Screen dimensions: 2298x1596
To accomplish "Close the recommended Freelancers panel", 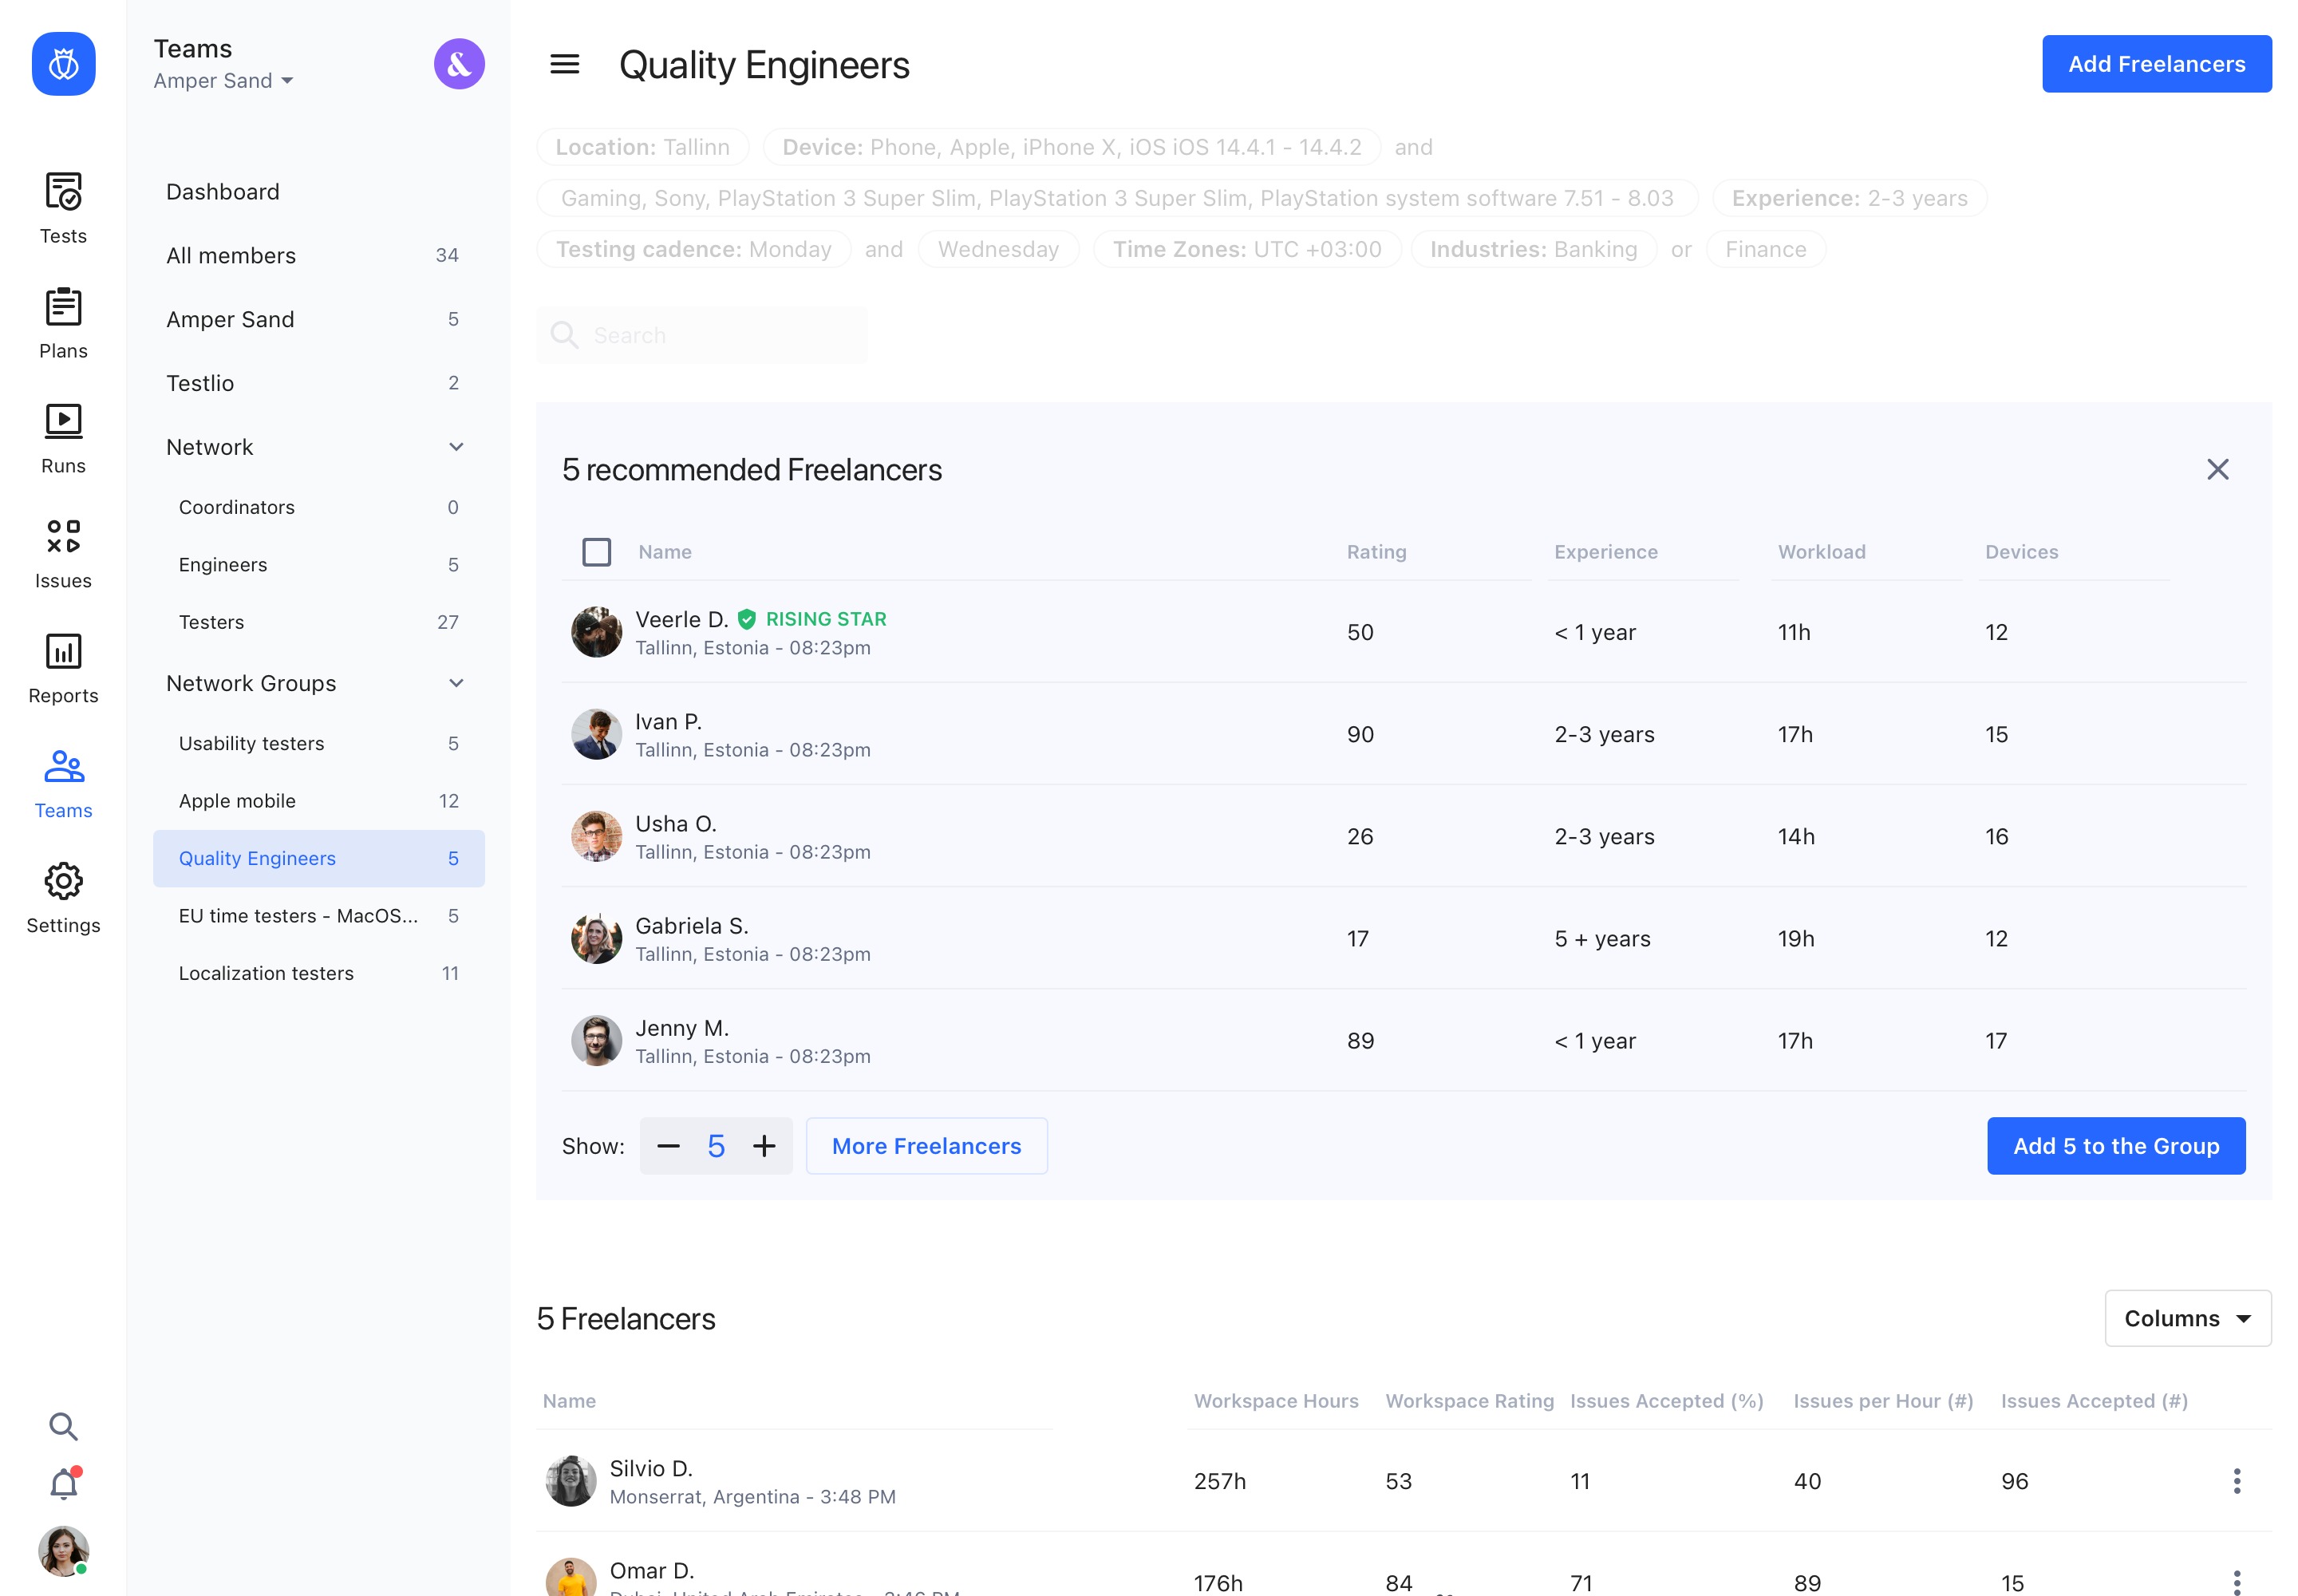I will (x=2217, y=469).
